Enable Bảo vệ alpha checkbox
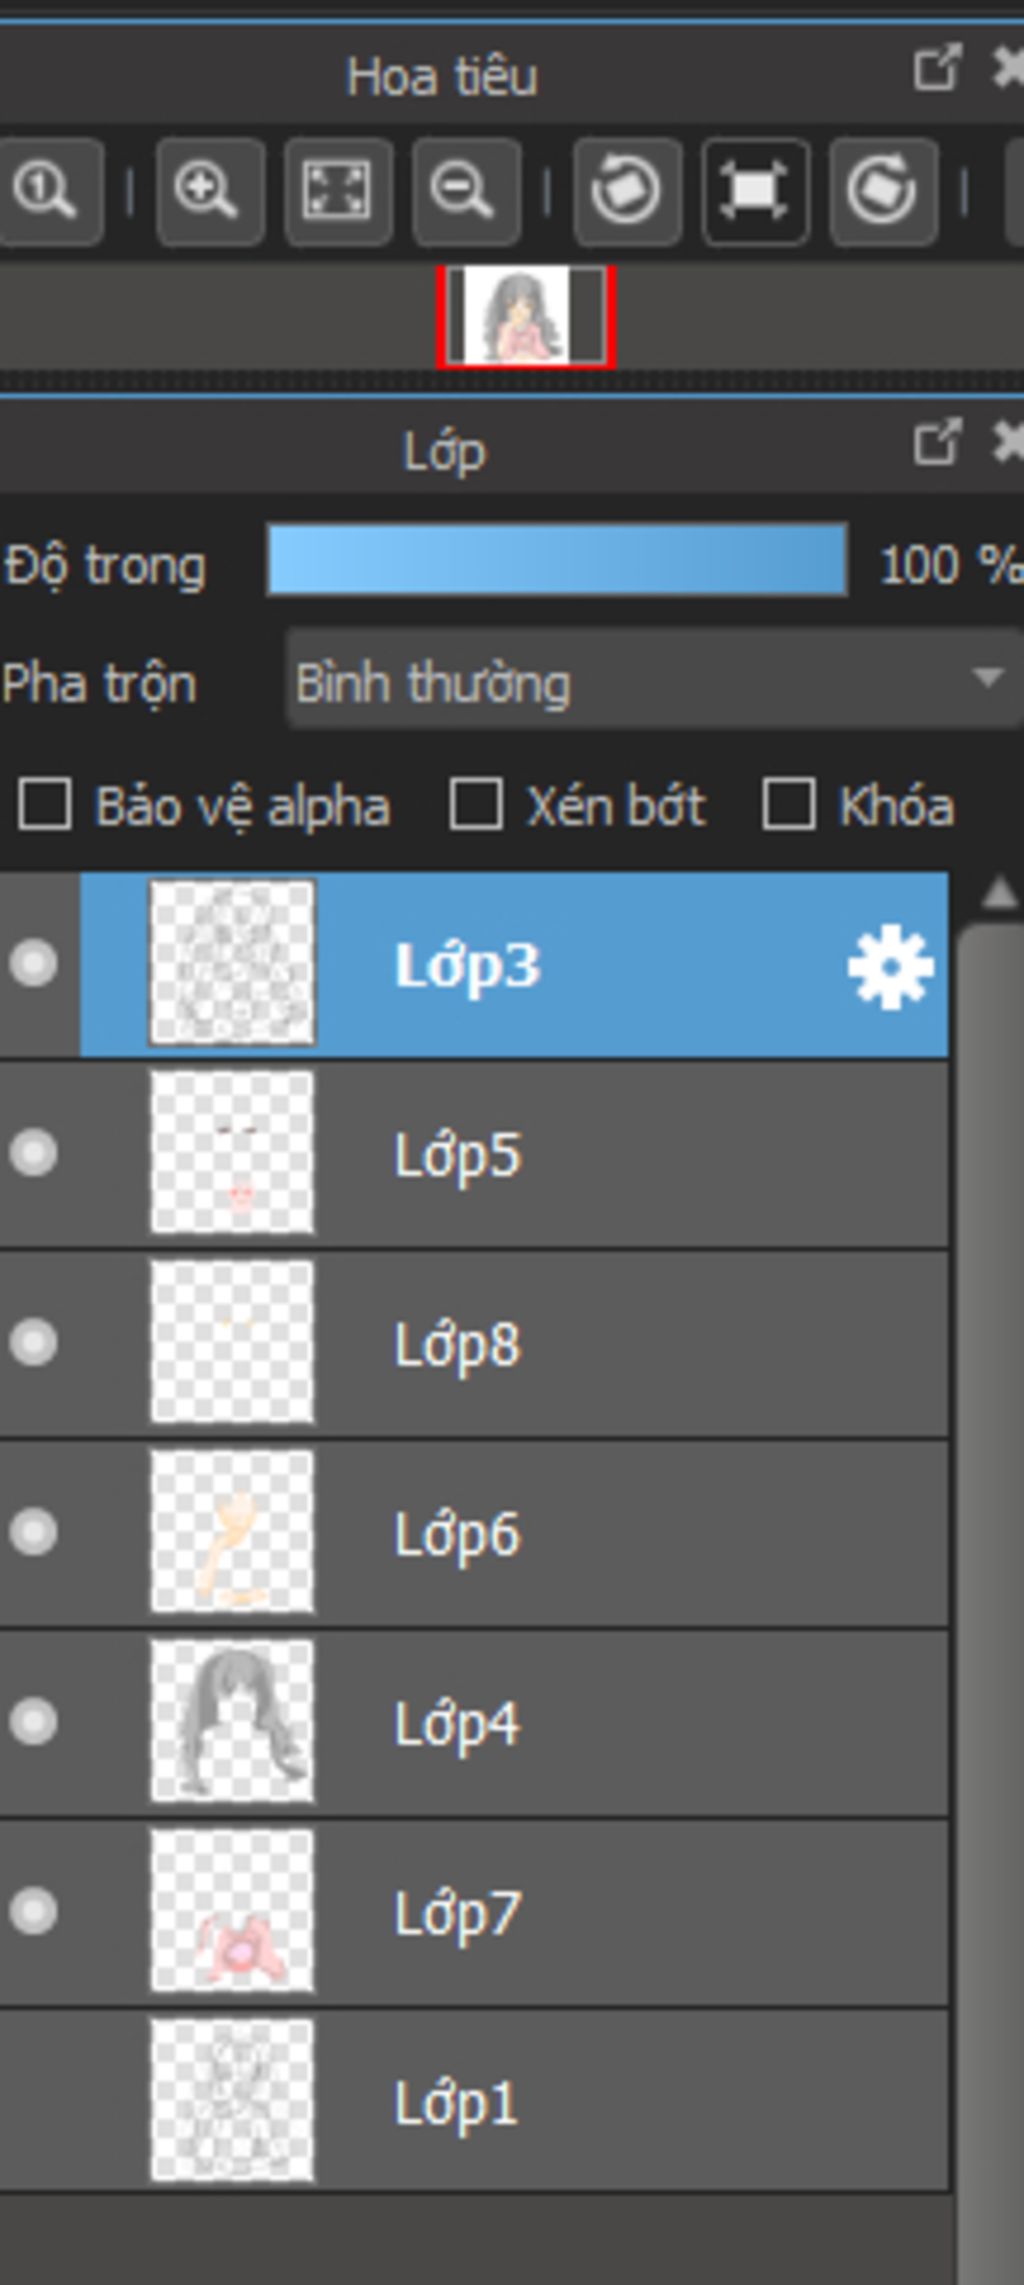Viewport: 1024px width, 2285px height. click(x=45, y=805)
